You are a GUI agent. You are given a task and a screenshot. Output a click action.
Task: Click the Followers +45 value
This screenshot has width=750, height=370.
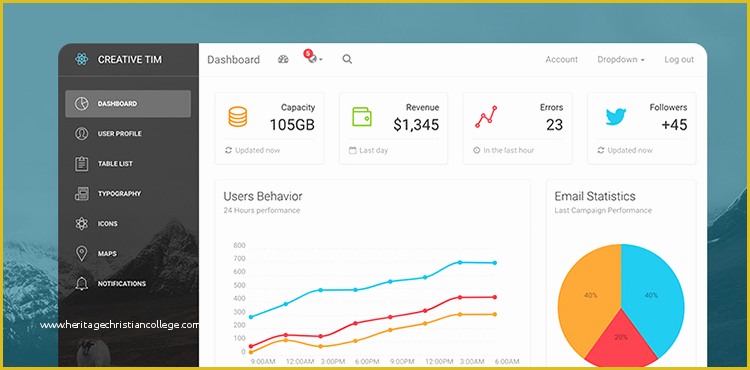(x=674, y=125)
